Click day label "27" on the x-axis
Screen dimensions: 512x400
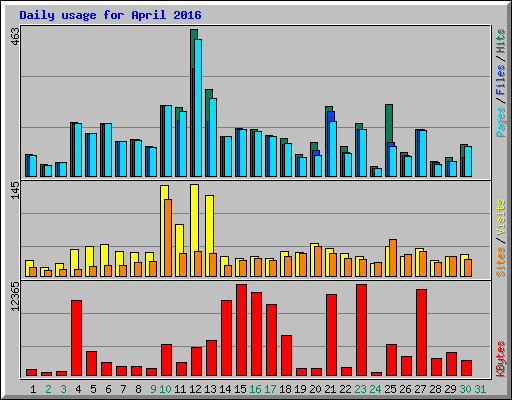click(x=420, y=389)
